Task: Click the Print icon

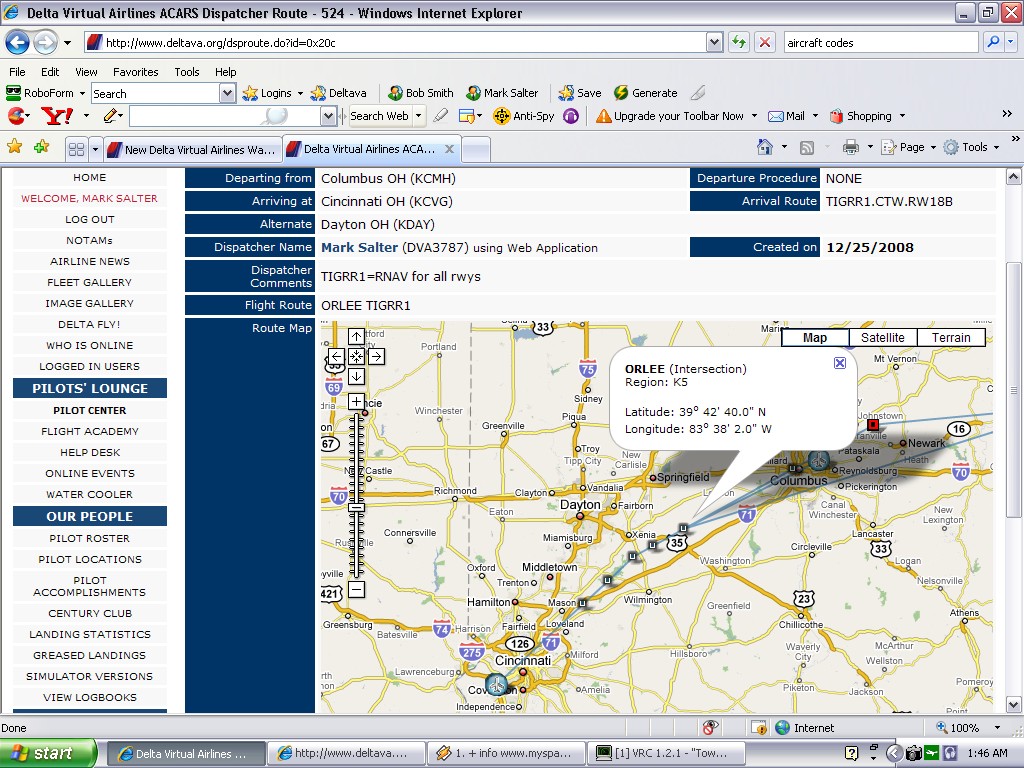Action: pyautogui.click(x=850, y=147)
